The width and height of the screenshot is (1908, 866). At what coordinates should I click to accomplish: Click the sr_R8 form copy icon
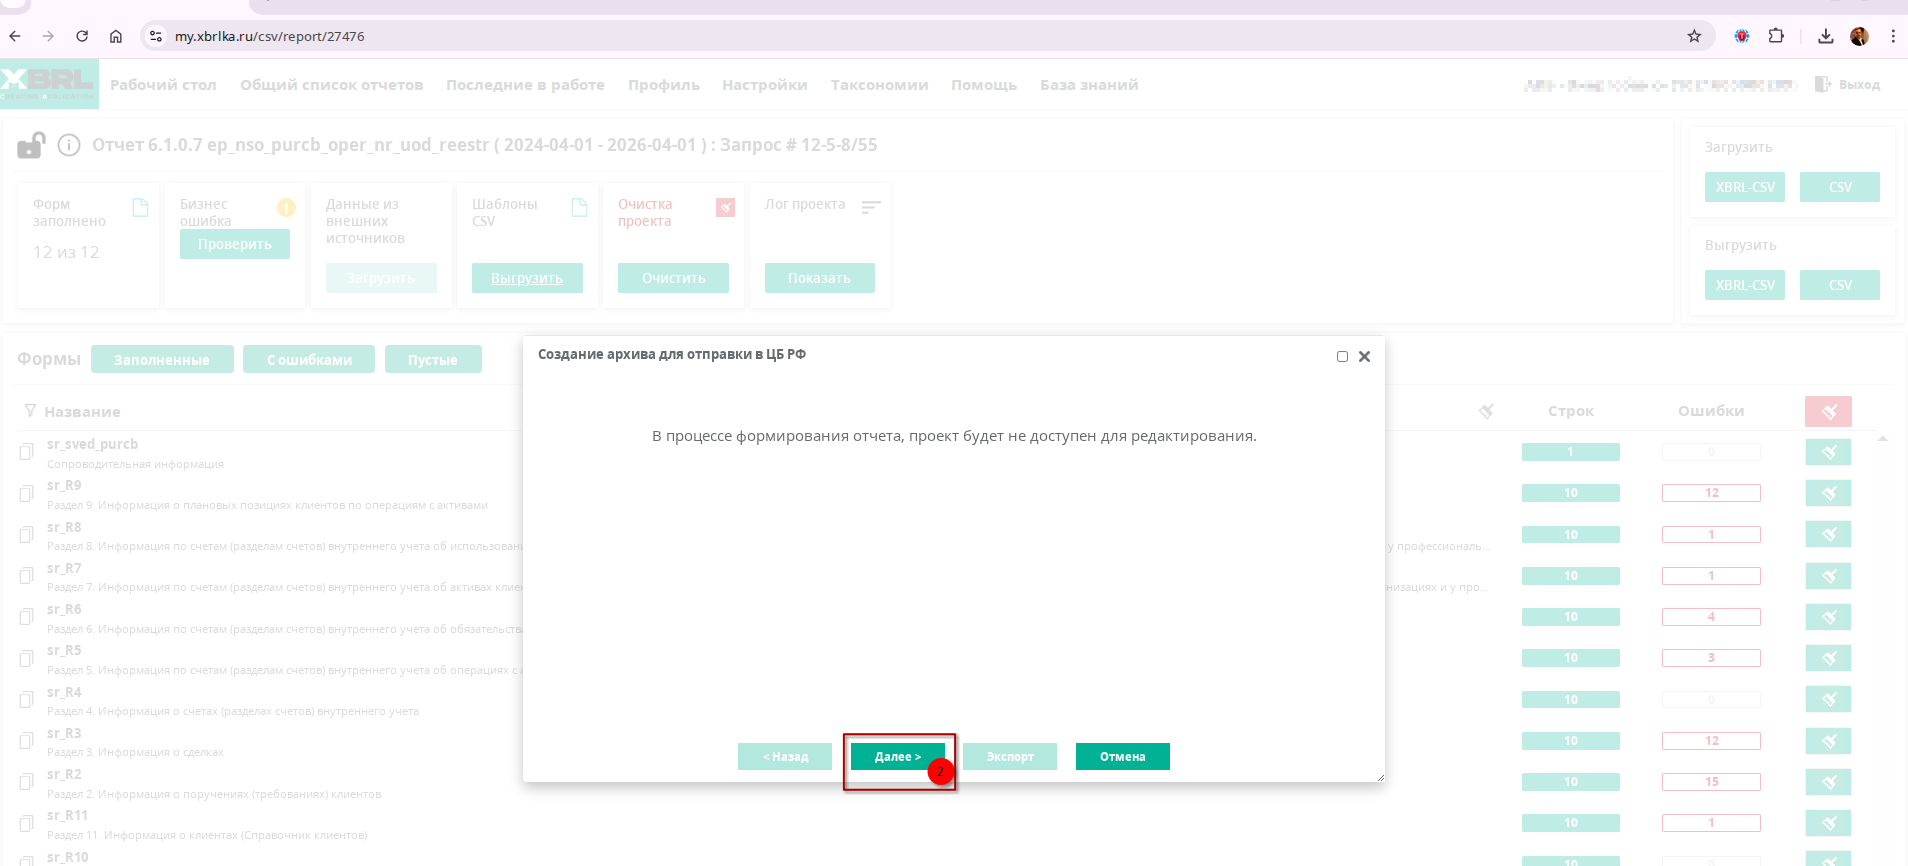pyautogui.click(x=27, y=535)
